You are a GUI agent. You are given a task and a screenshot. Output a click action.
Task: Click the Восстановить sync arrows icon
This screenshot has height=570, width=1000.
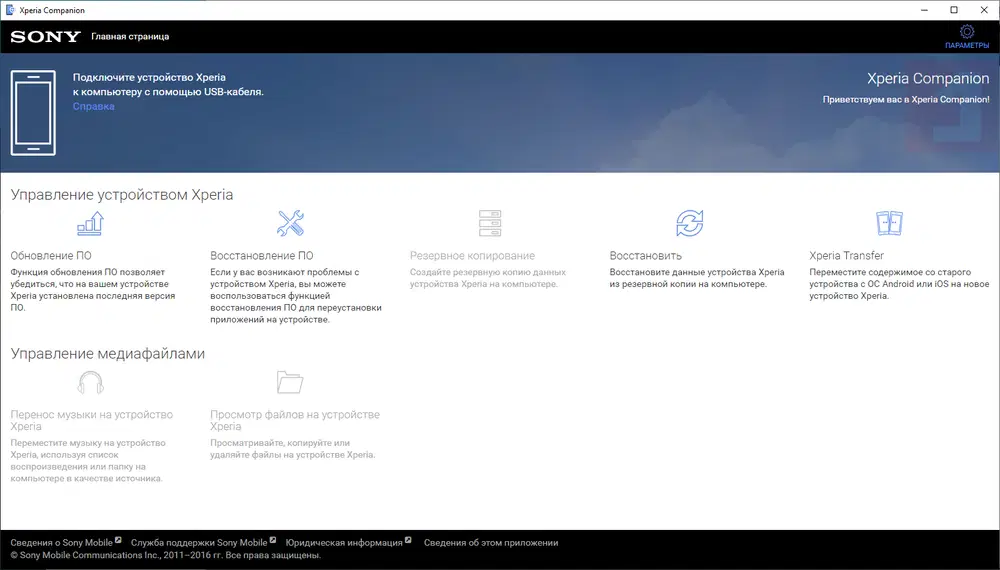click(689, 223)
